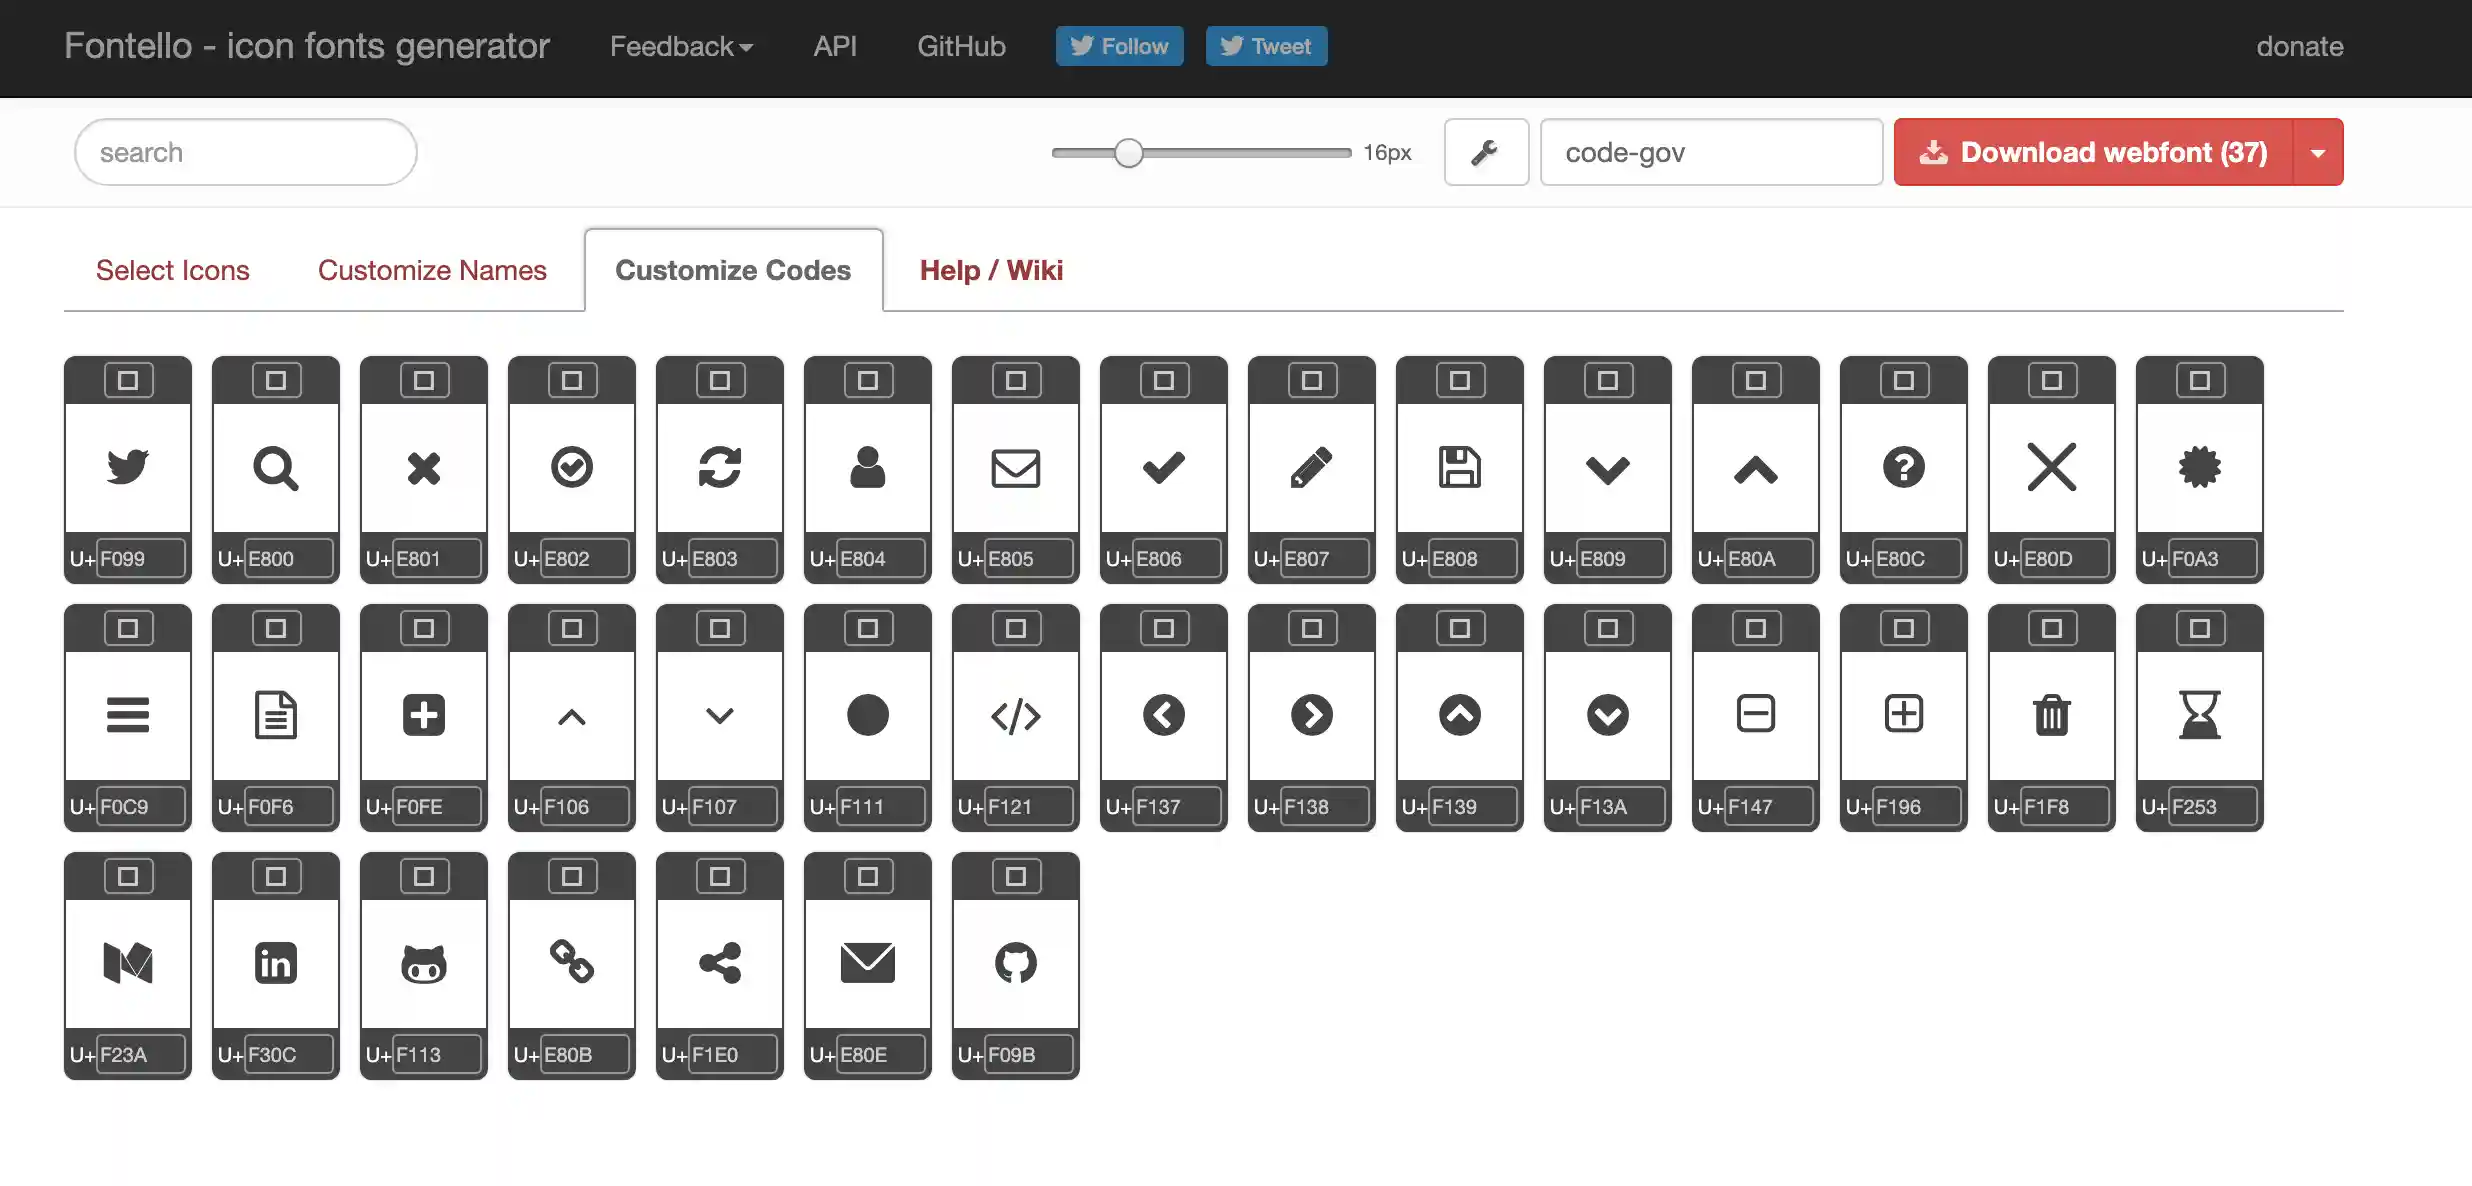Image resolution: width=2472 pixels, height=1186 pixels.
Task: Click the code brackets icon
Action: coord(1015,715)
